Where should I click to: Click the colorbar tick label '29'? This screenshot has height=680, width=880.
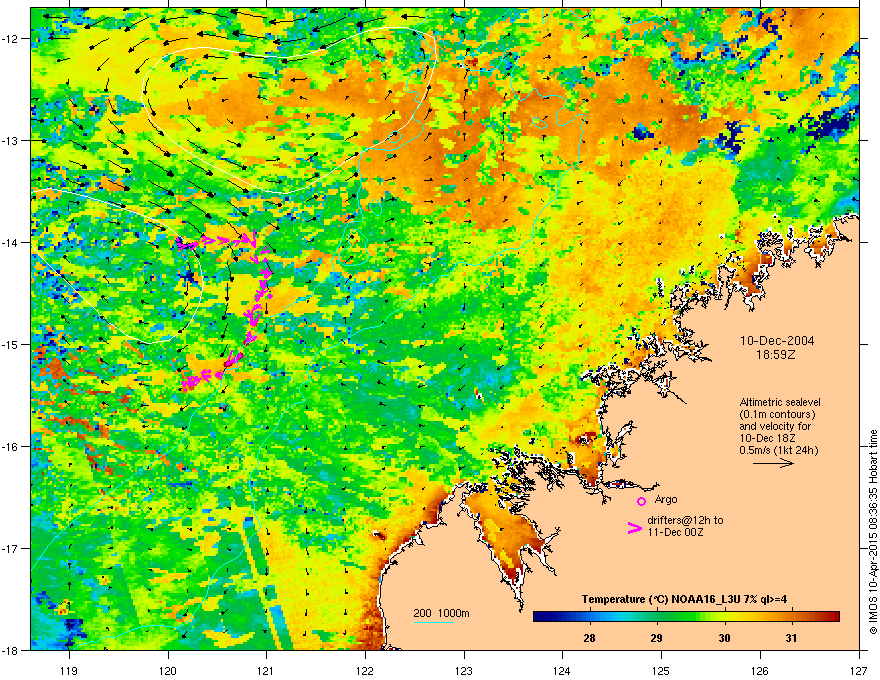click(657, 638)
